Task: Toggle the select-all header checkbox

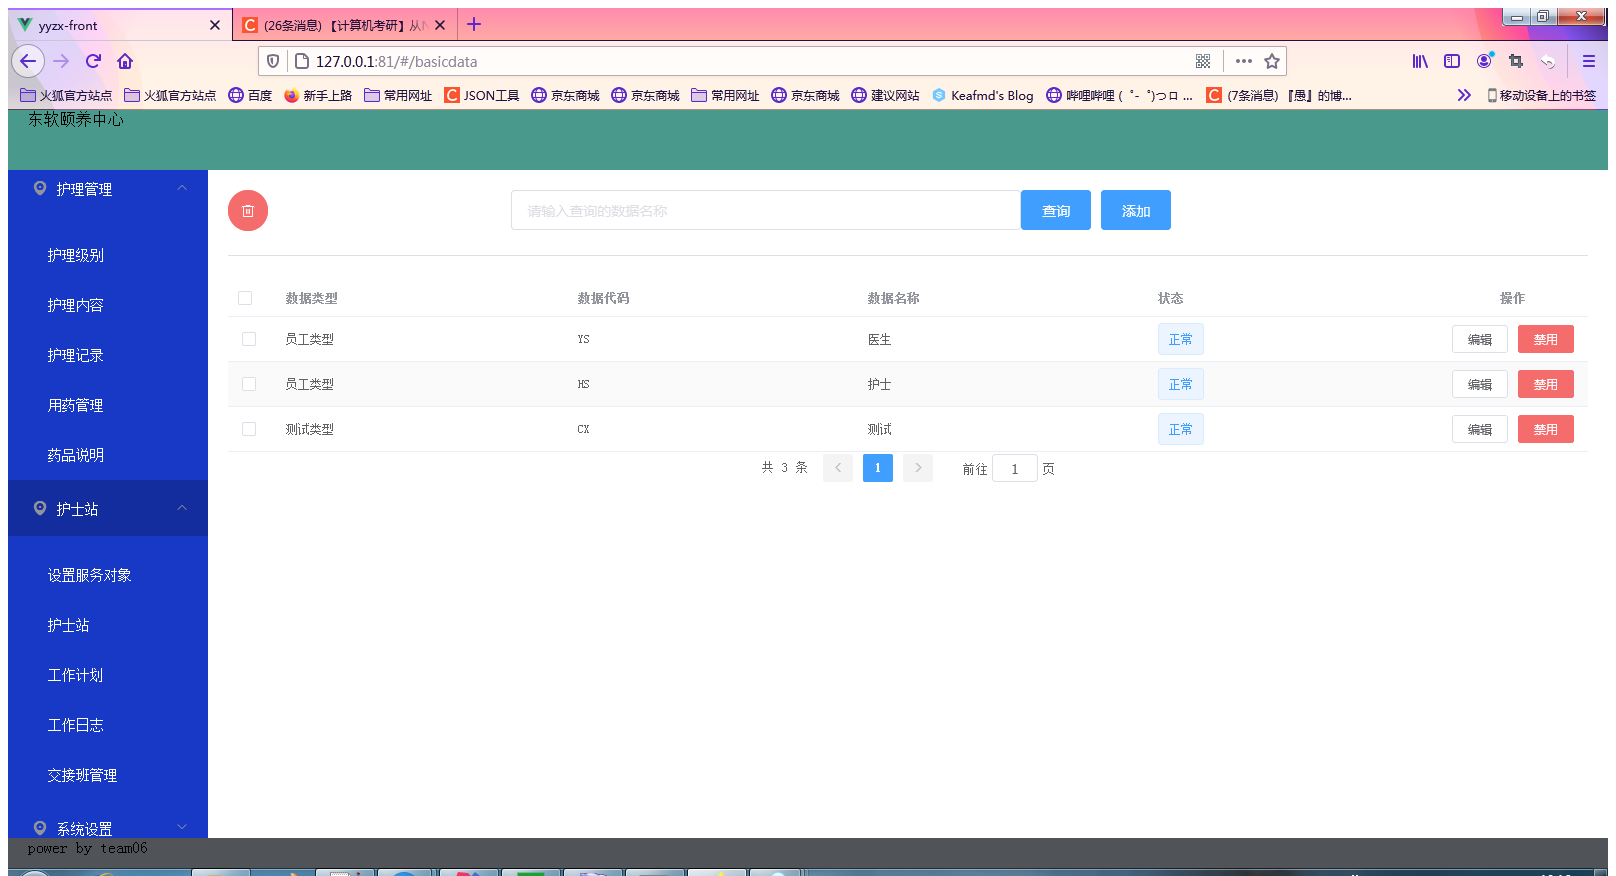Action: click(245, 298)
